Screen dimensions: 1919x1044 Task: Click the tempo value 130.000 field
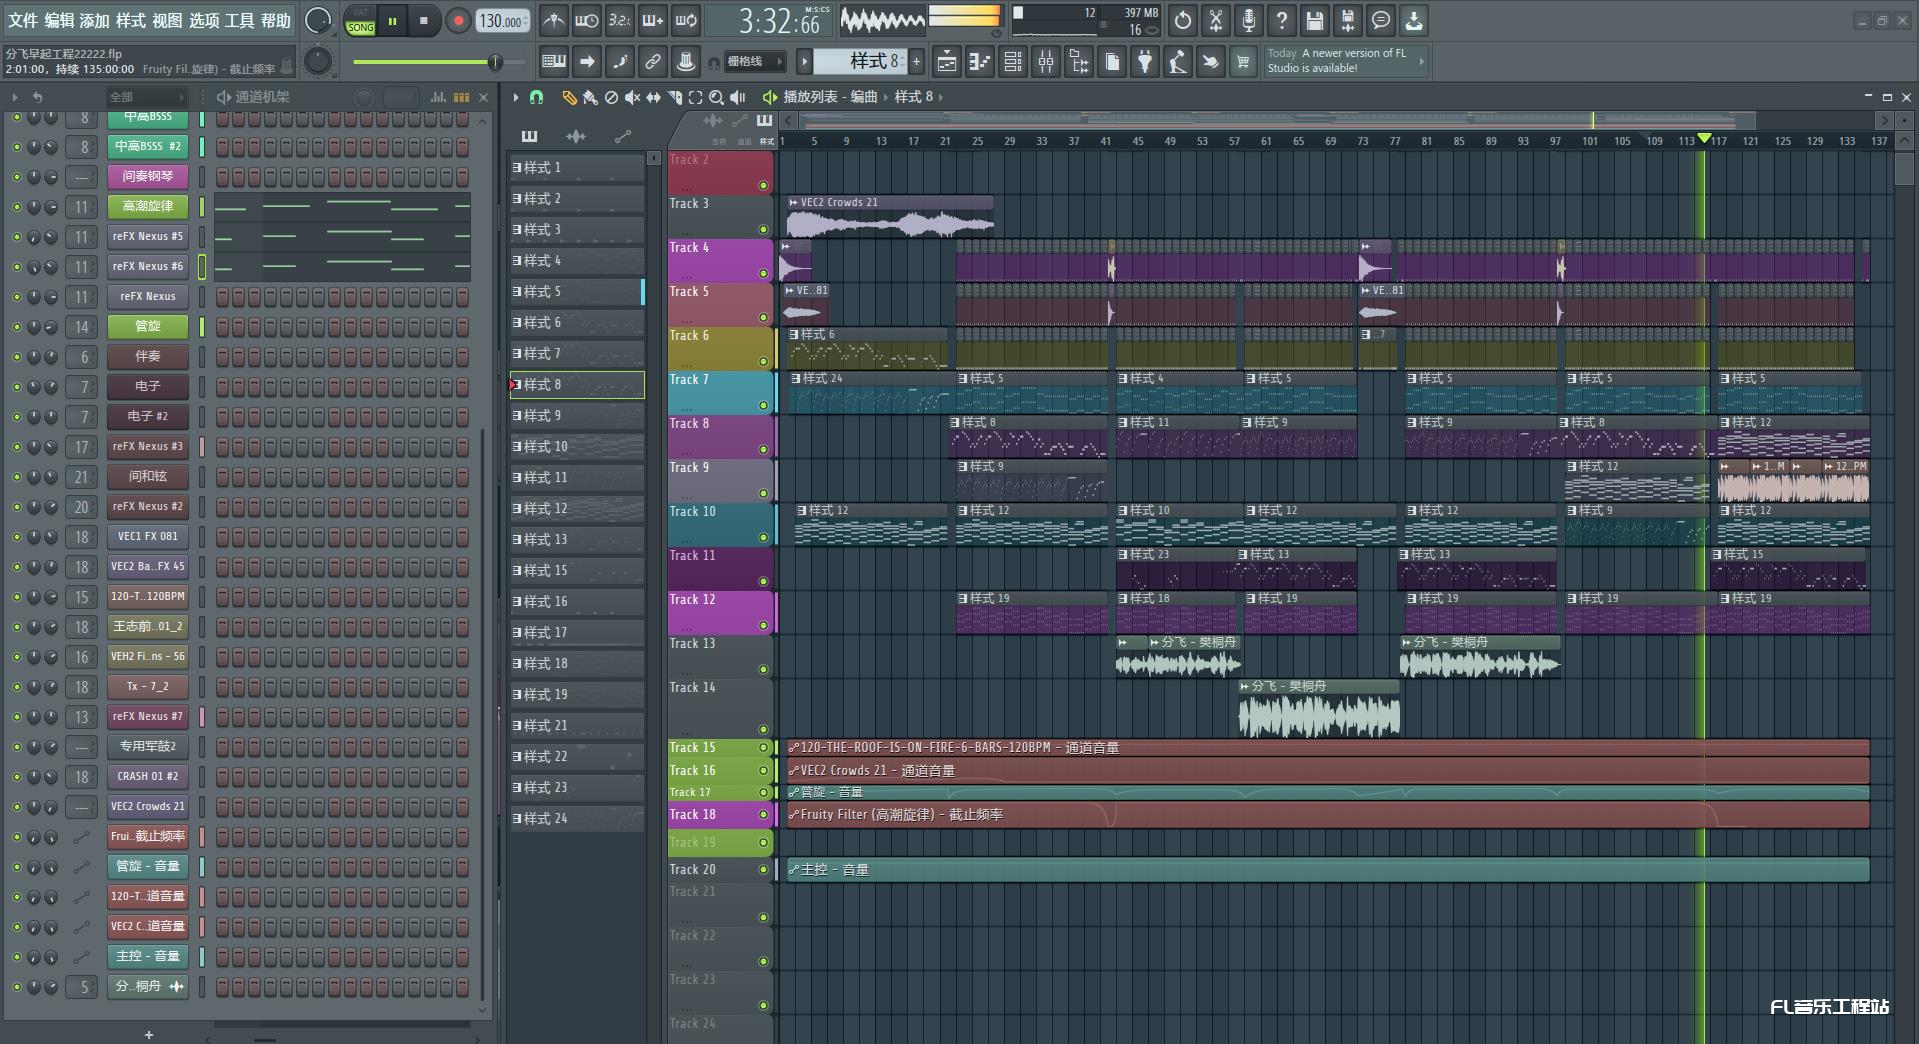[x=501, y=21]
